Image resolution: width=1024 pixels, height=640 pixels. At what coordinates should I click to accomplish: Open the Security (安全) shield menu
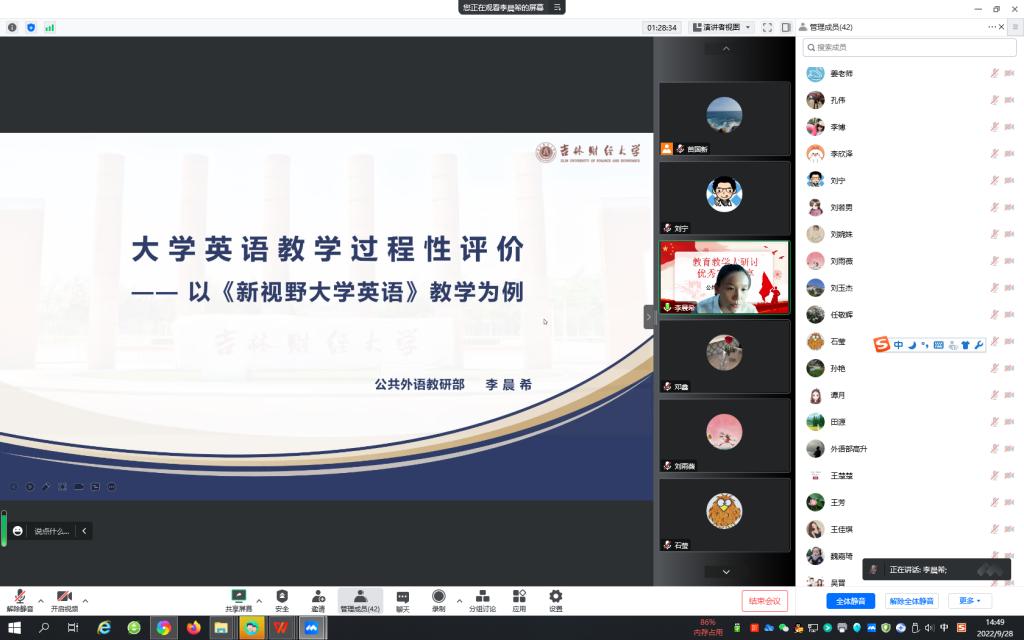click(282, 599)
